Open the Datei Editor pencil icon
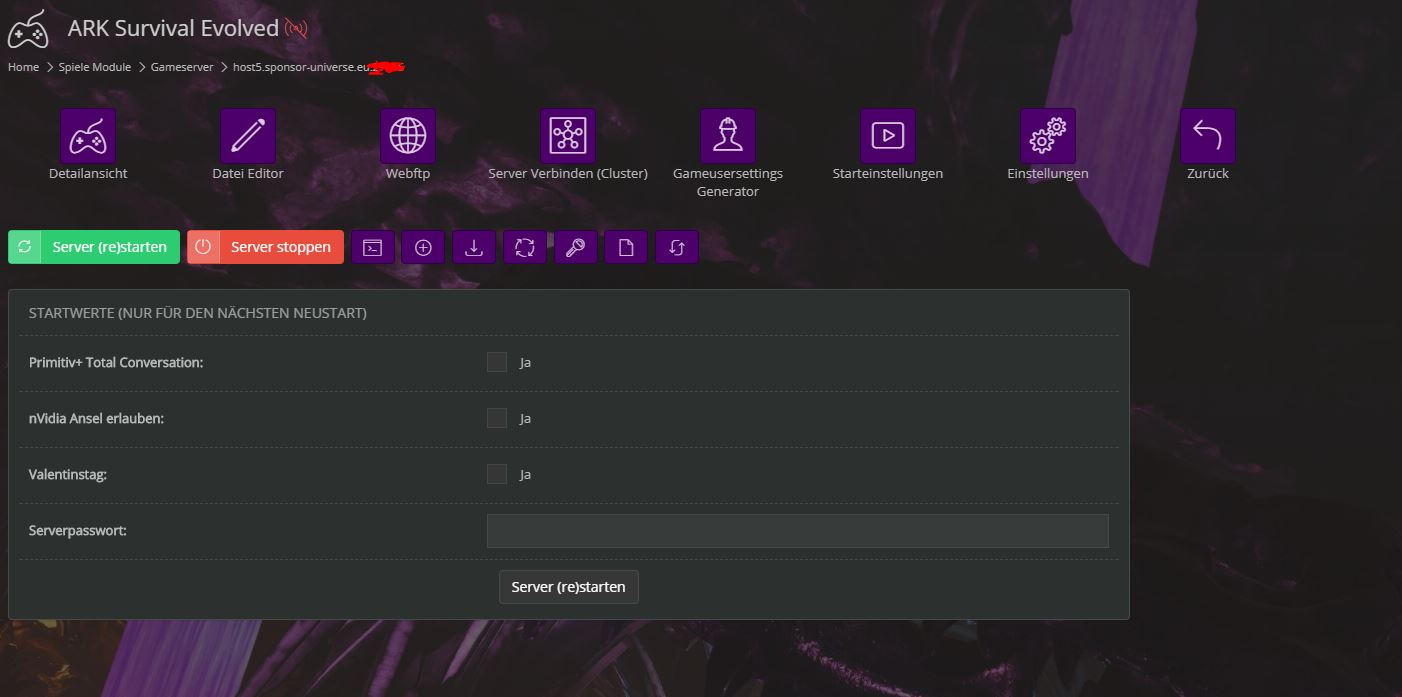1402x697 pixels. click(248, 136)
